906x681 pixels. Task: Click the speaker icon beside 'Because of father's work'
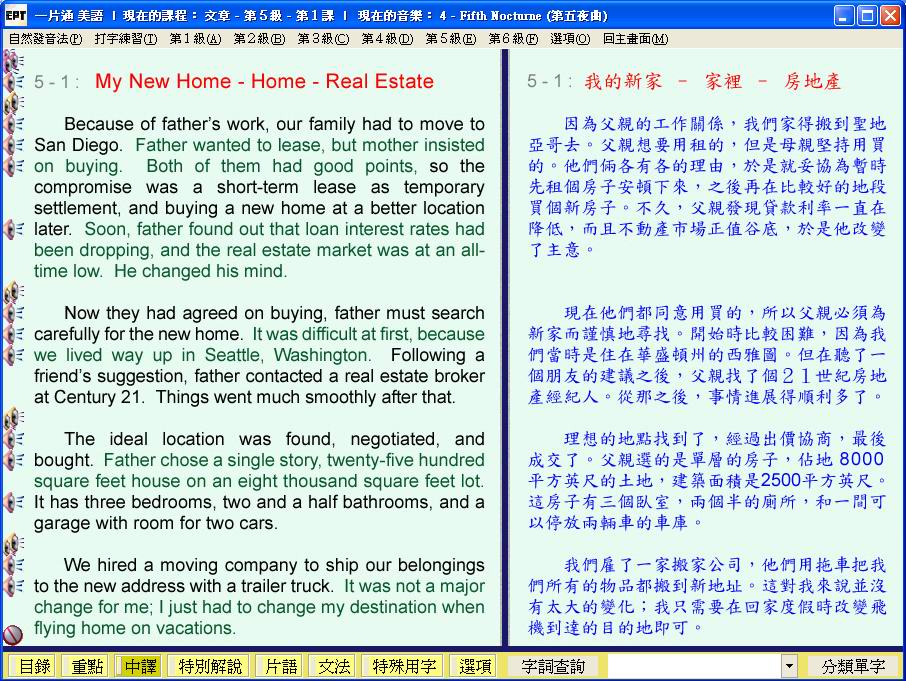click(14, 124)
